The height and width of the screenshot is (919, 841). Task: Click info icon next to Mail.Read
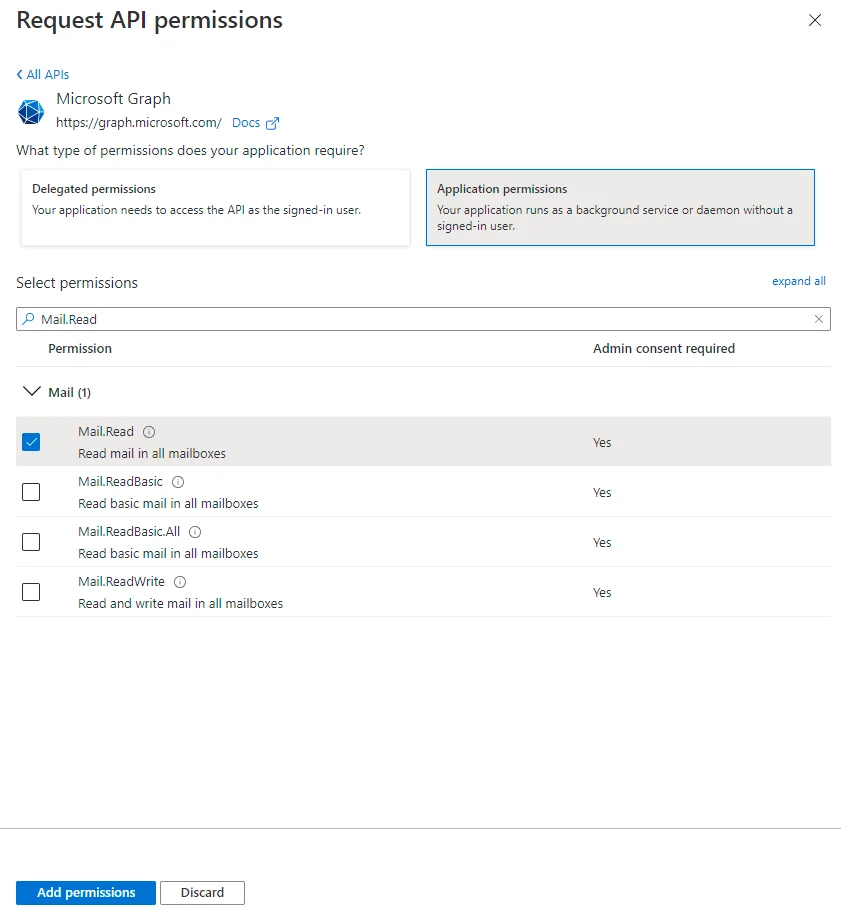149,432
